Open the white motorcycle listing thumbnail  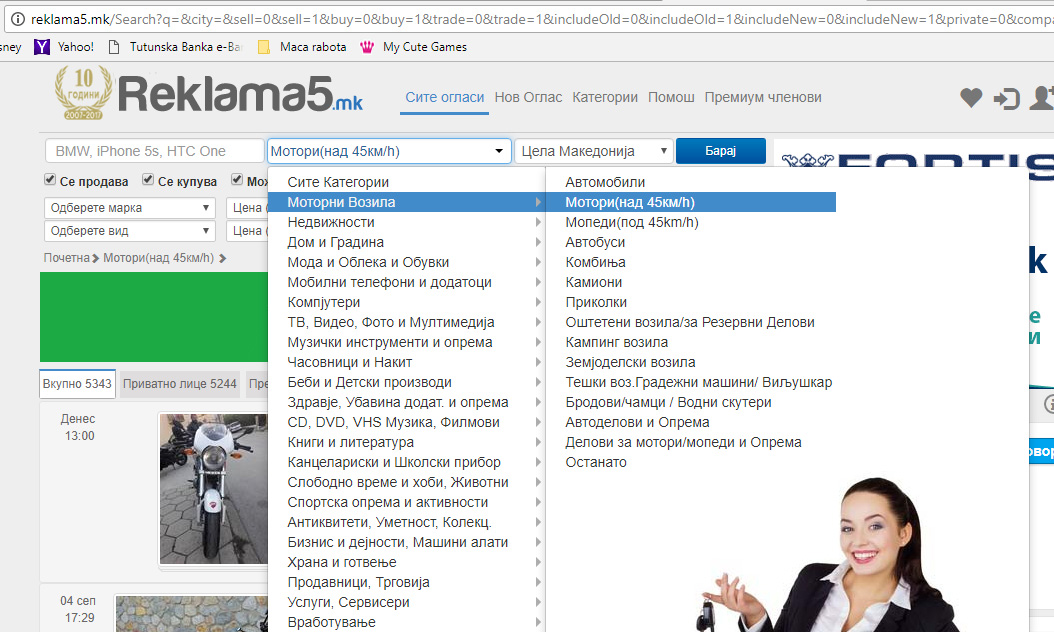click(214, 489)
